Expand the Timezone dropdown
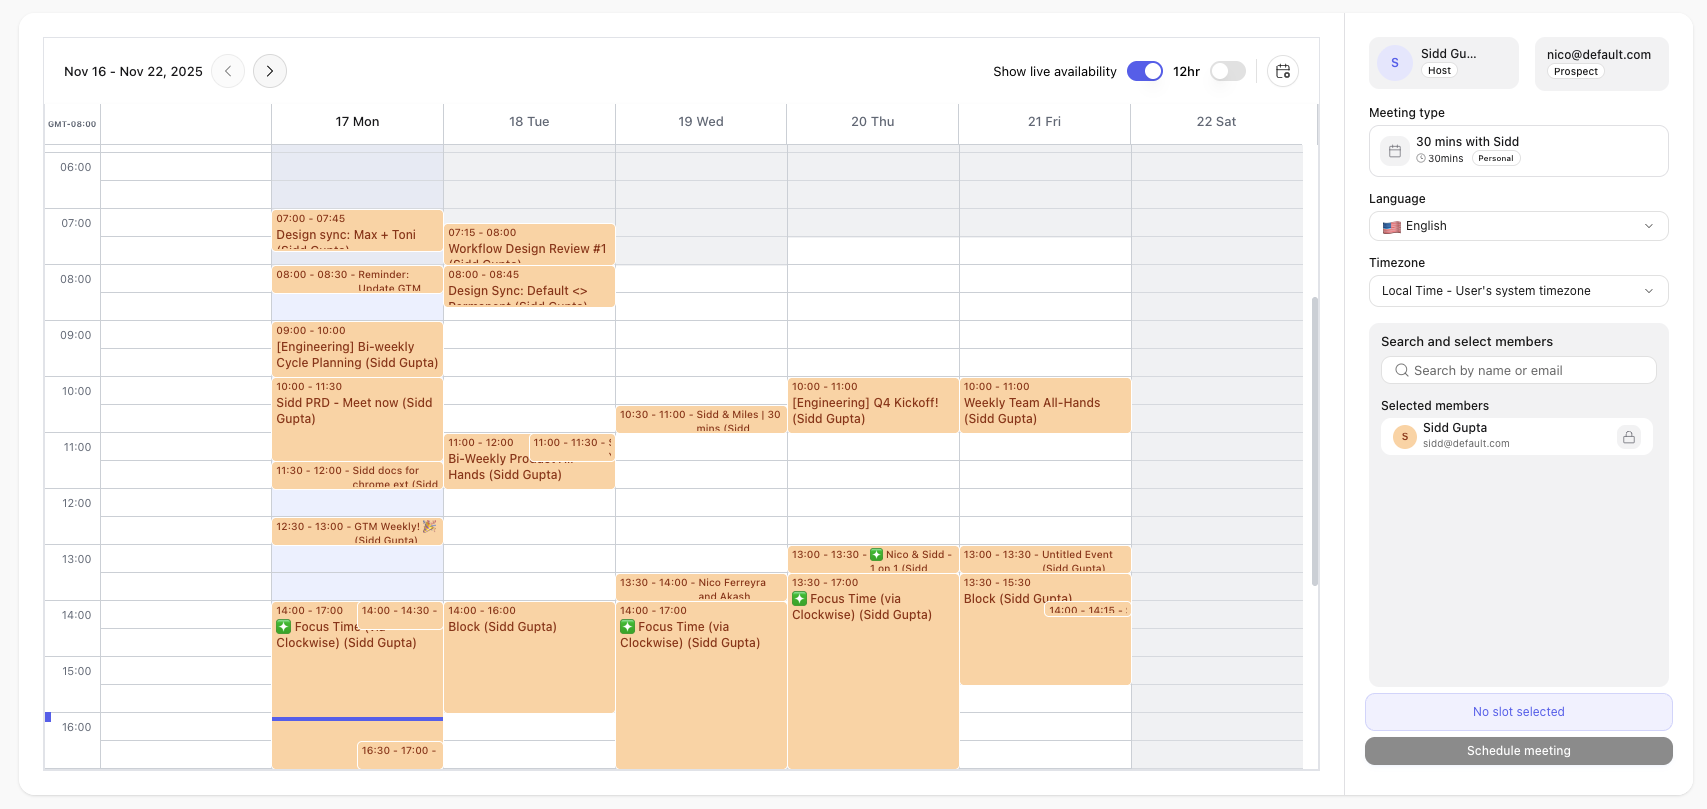The height and width of the screenshot is (809, 1707). pyautogui.click(x=1518, y=291)
